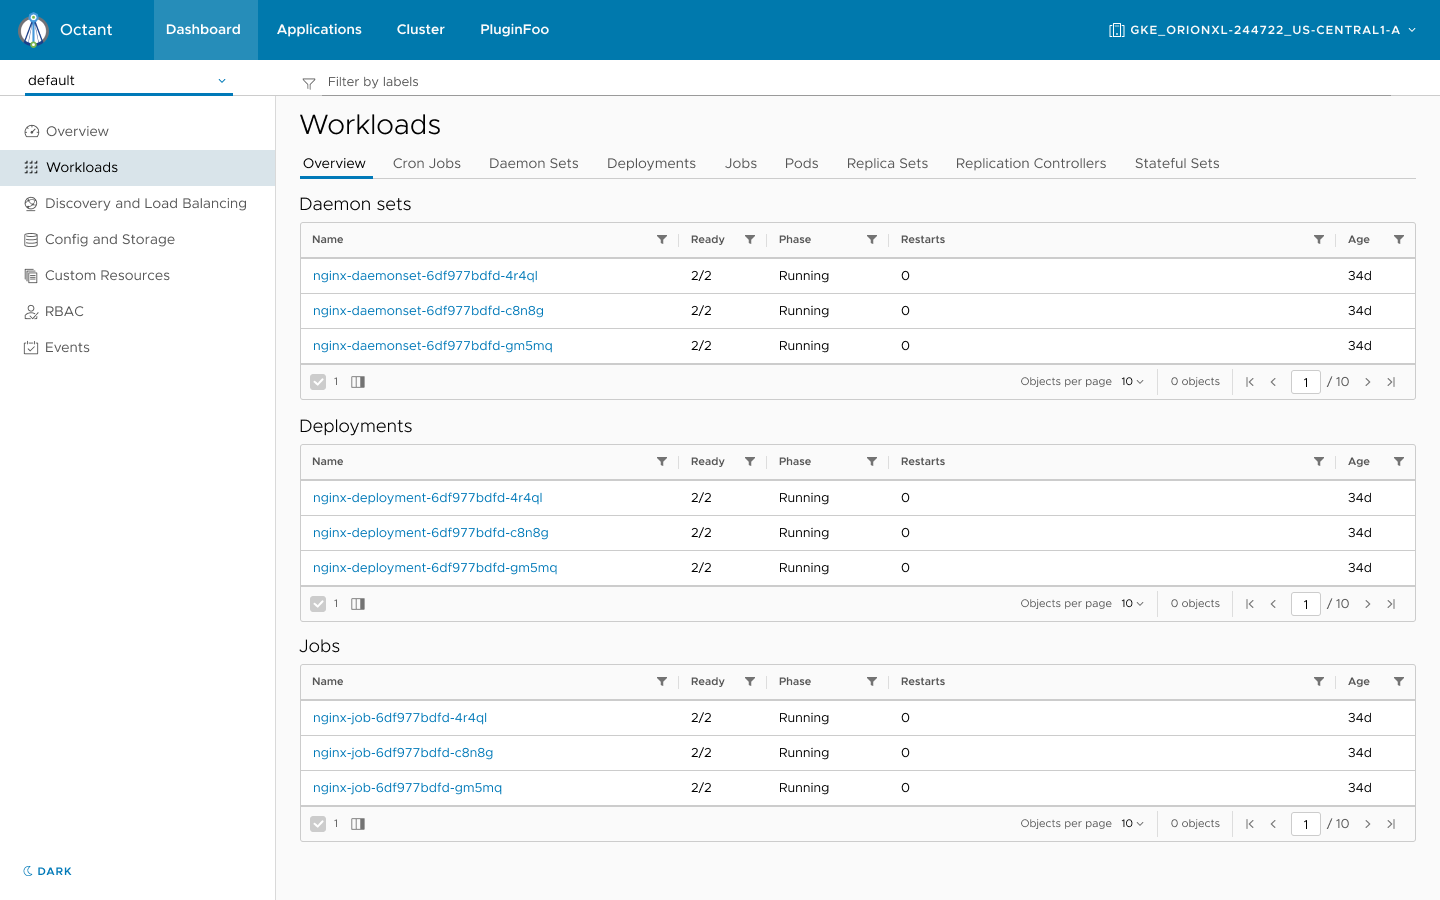The image size is (1440, 900).
Task: Open Objects per page dropdown in Deployments
Action: (x=1131, y=603)
